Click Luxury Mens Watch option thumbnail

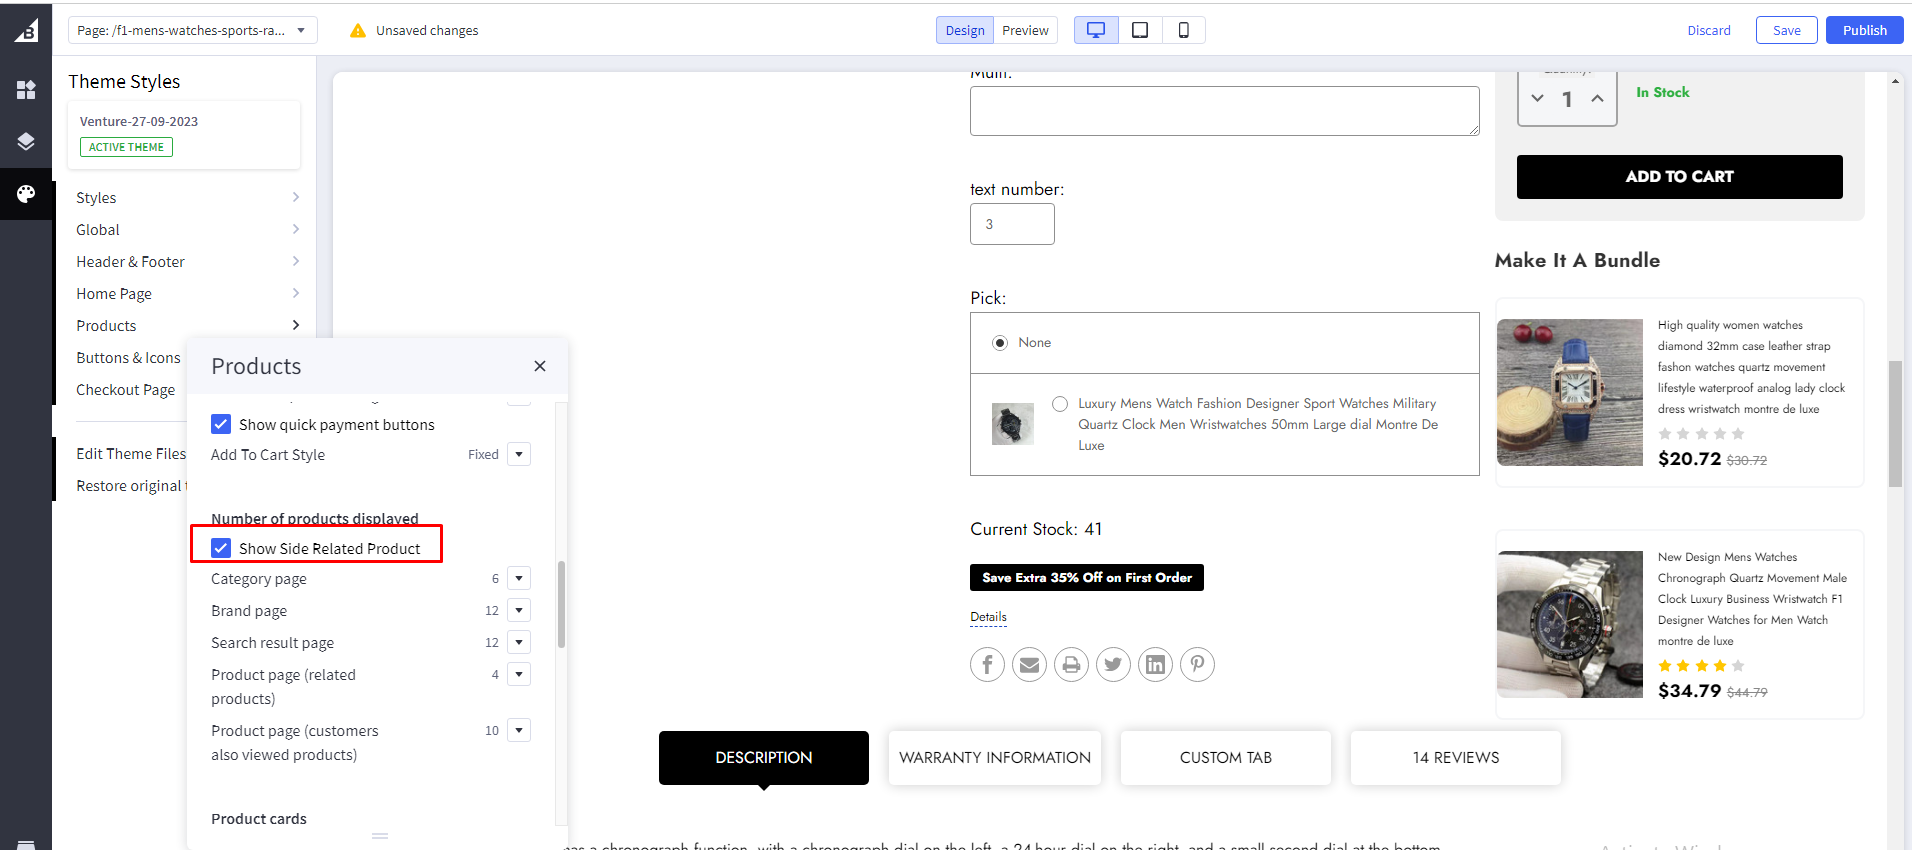pos(1013,424)
